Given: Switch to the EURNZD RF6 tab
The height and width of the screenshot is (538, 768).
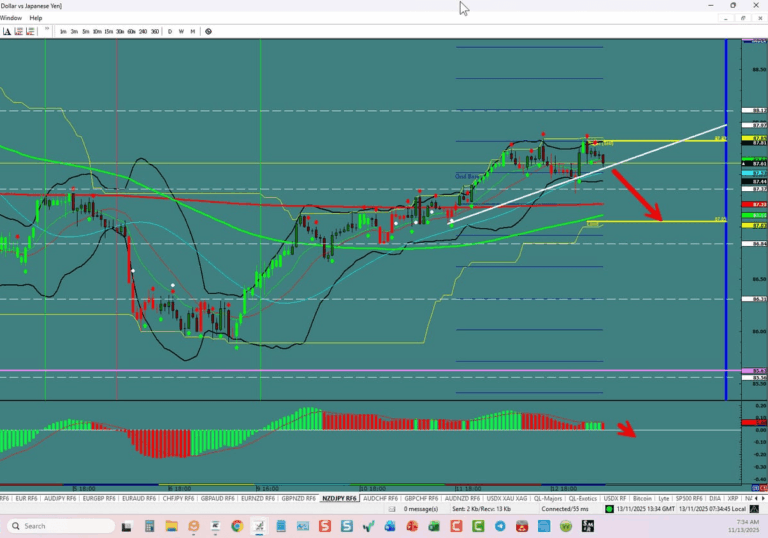Looking at the screenshot, I should tap(258, 498).
